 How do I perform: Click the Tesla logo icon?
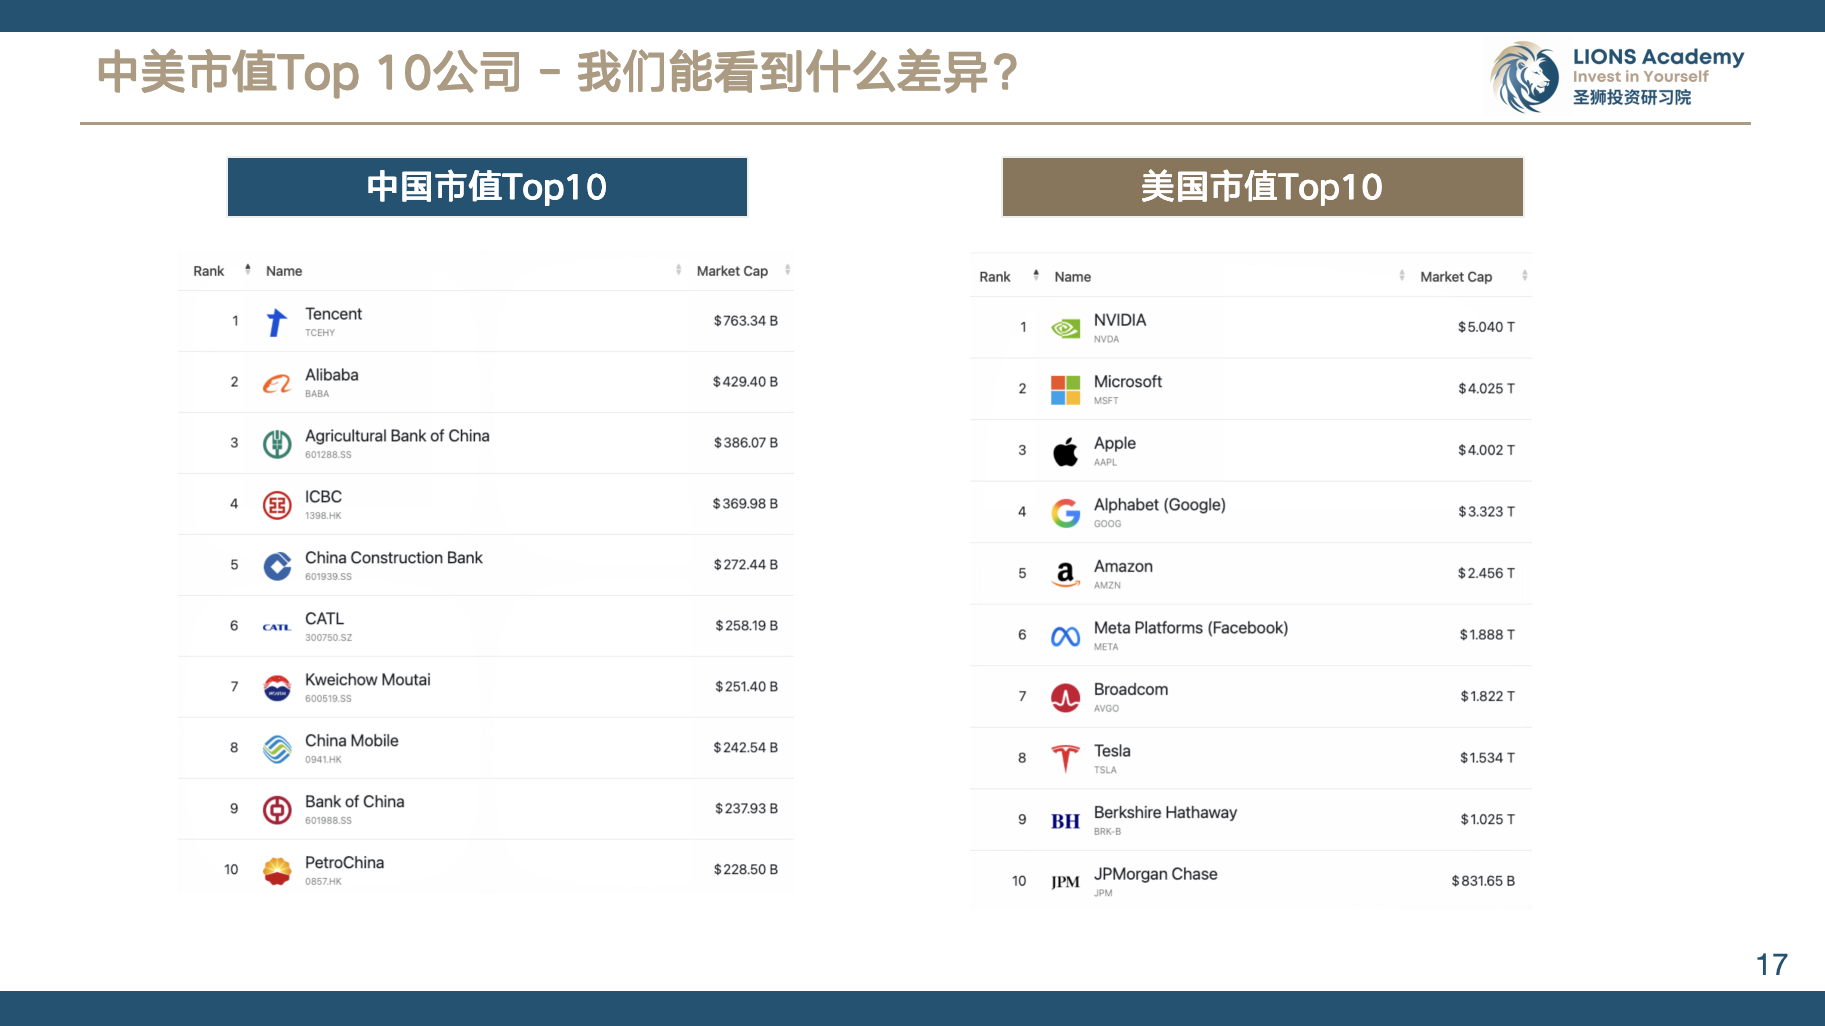[1065, 759]
